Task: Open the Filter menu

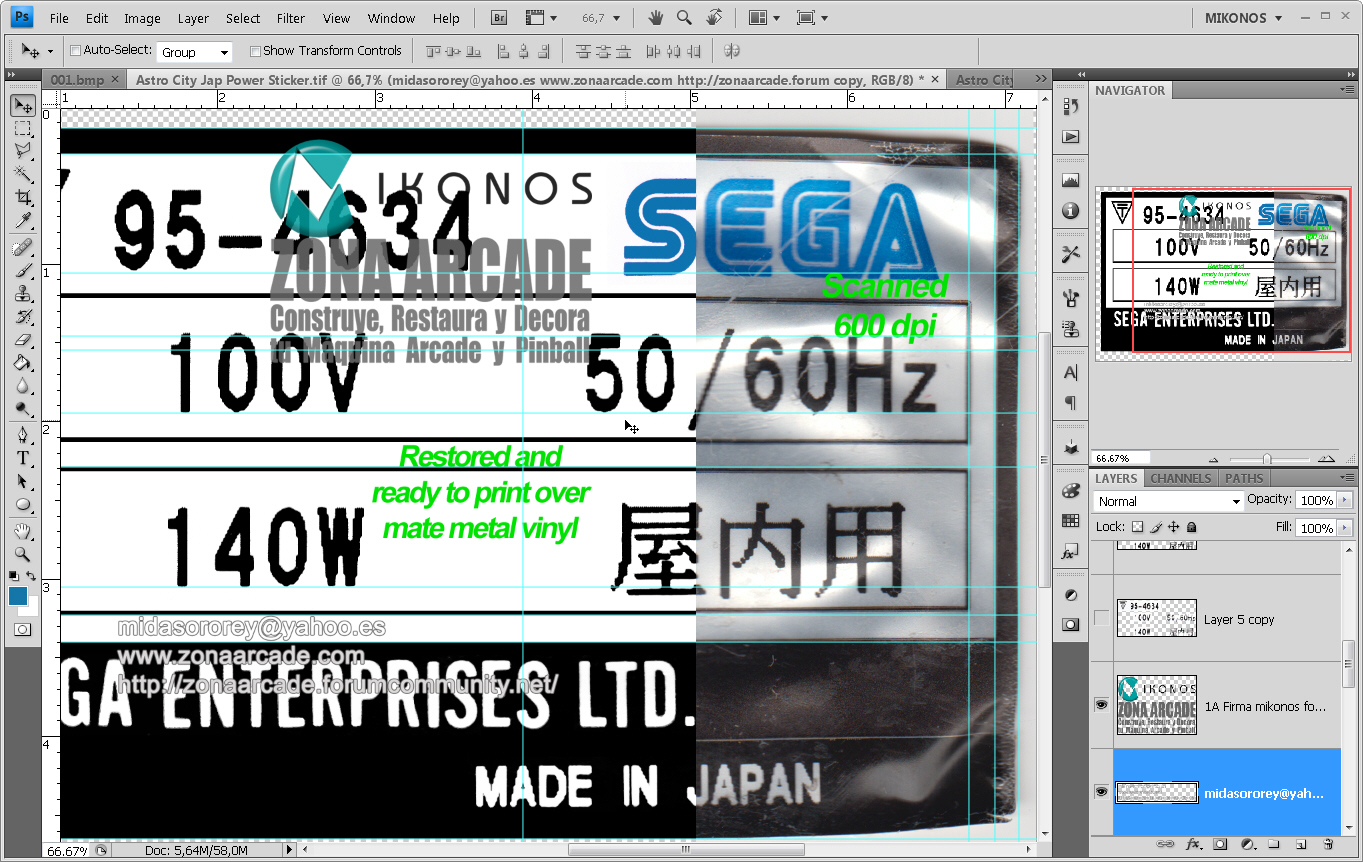Action: pyautogui.click(x=291, y=18)
